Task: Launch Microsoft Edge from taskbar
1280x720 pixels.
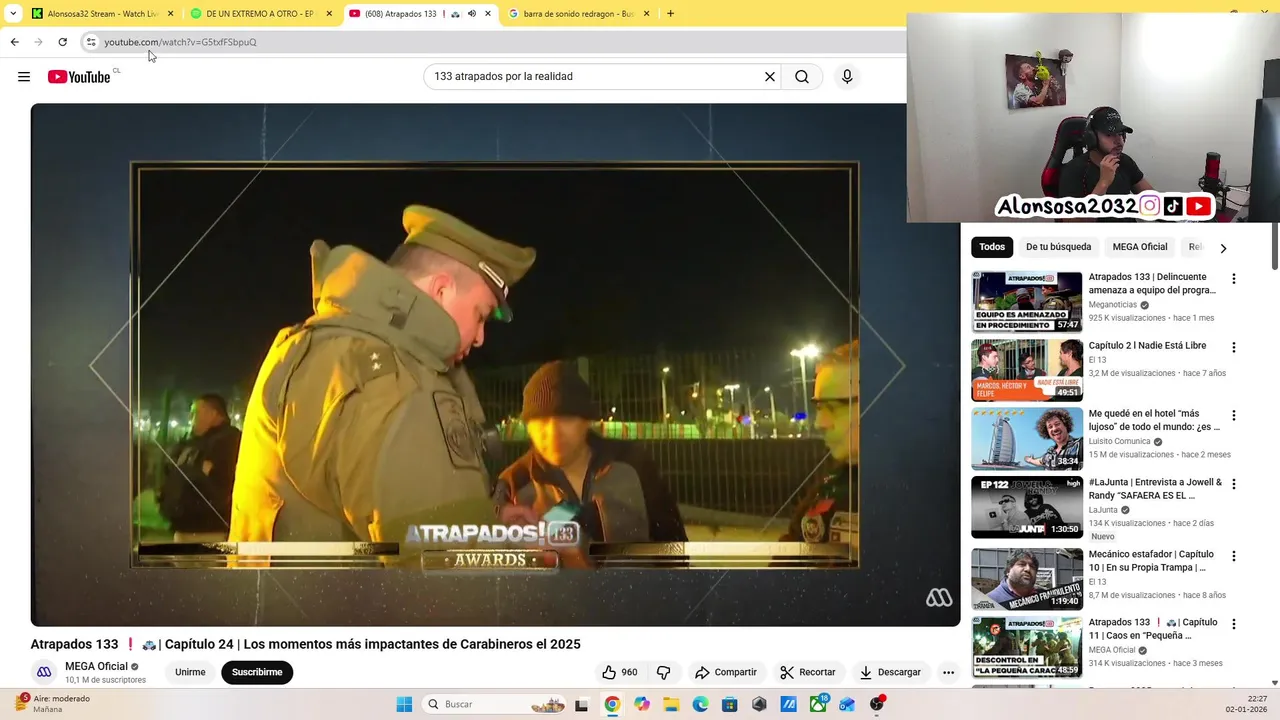Action: point(700,704)
